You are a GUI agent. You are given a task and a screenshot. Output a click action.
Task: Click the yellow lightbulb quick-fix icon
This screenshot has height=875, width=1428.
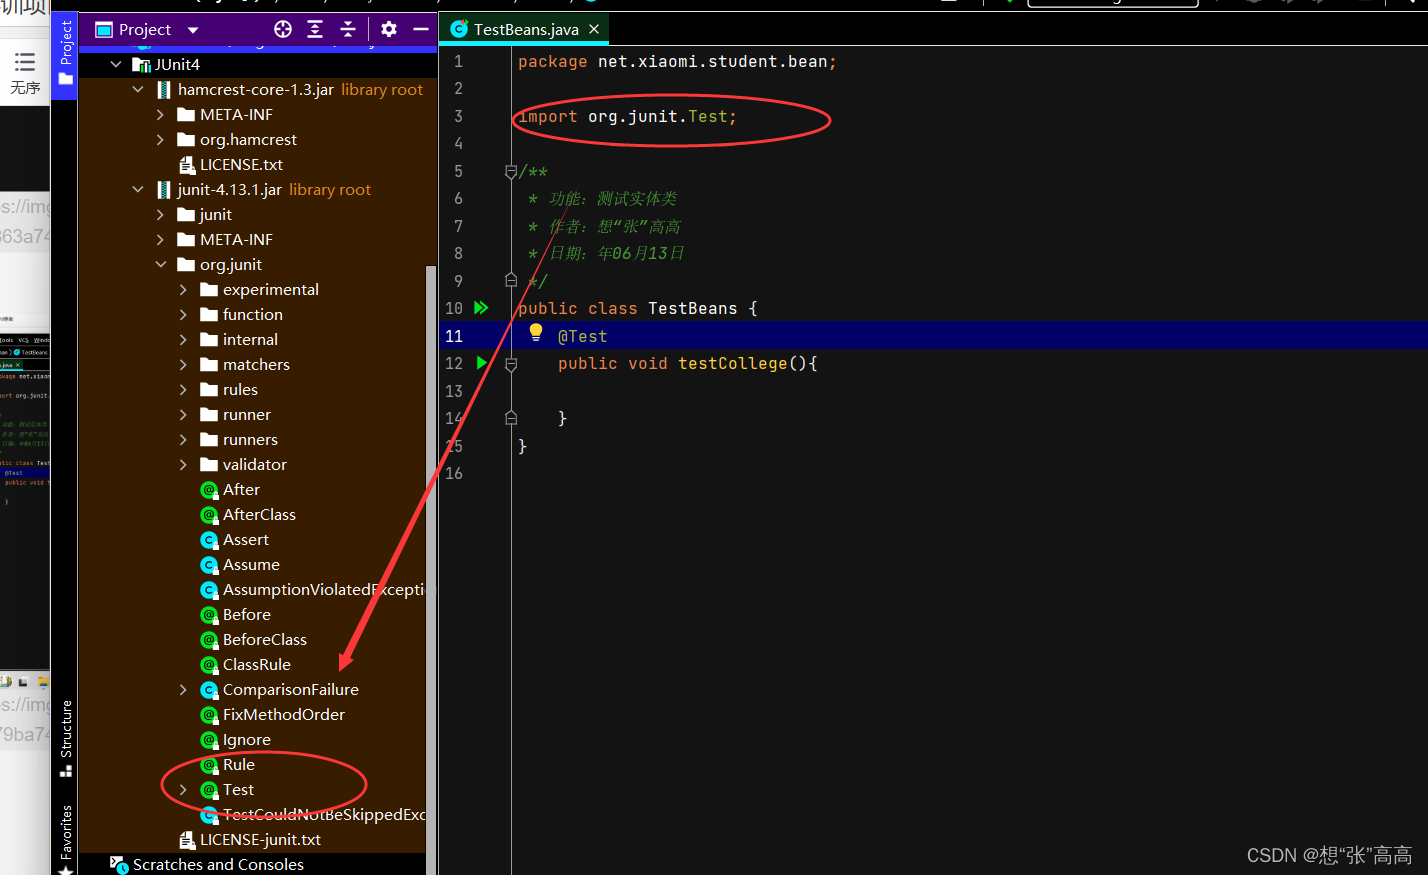pos(536,333)
